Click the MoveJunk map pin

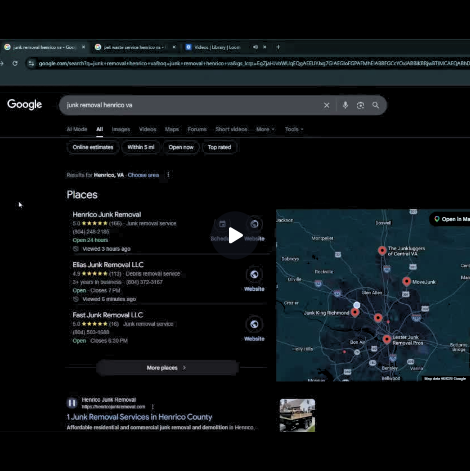click(x=406, y=282)
